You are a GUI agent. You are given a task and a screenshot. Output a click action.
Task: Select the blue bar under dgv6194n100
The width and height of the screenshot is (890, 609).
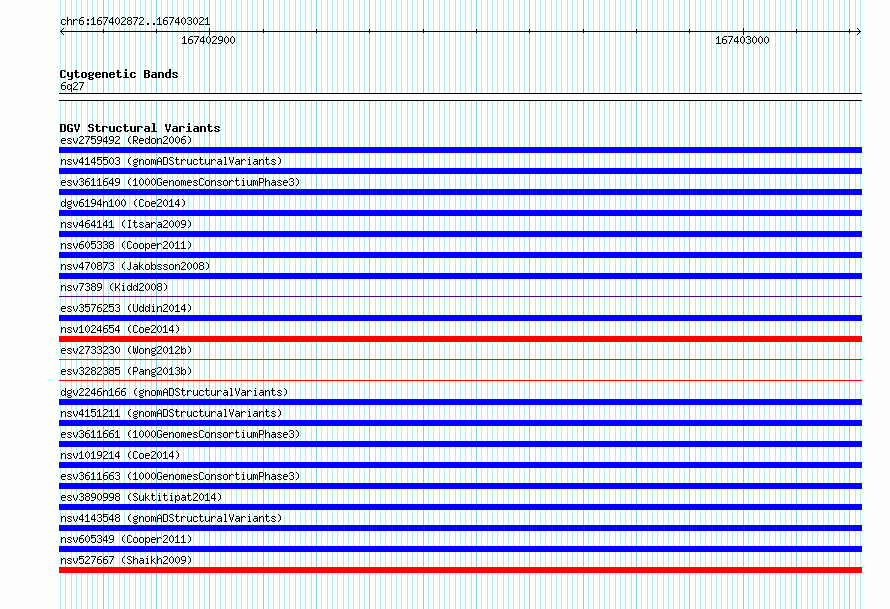[x=460, y=213]
